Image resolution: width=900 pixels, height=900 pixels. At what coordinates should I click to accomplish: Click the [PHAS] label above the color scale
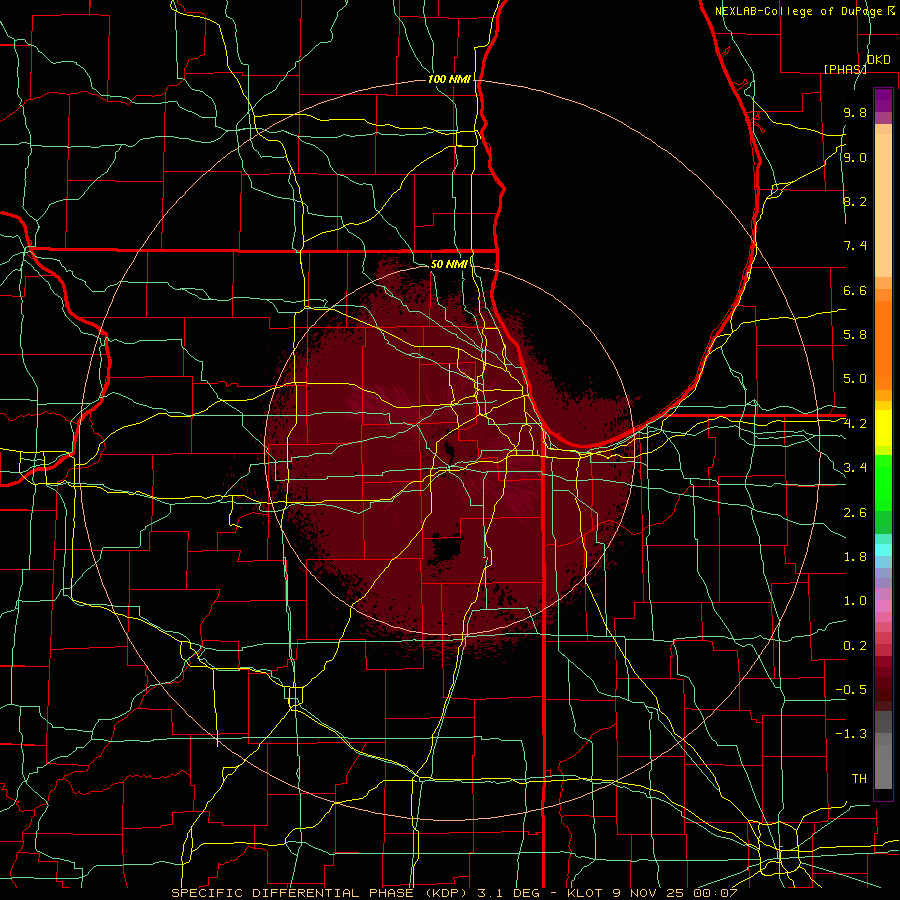pyautogui.click(x=845, y=69)
